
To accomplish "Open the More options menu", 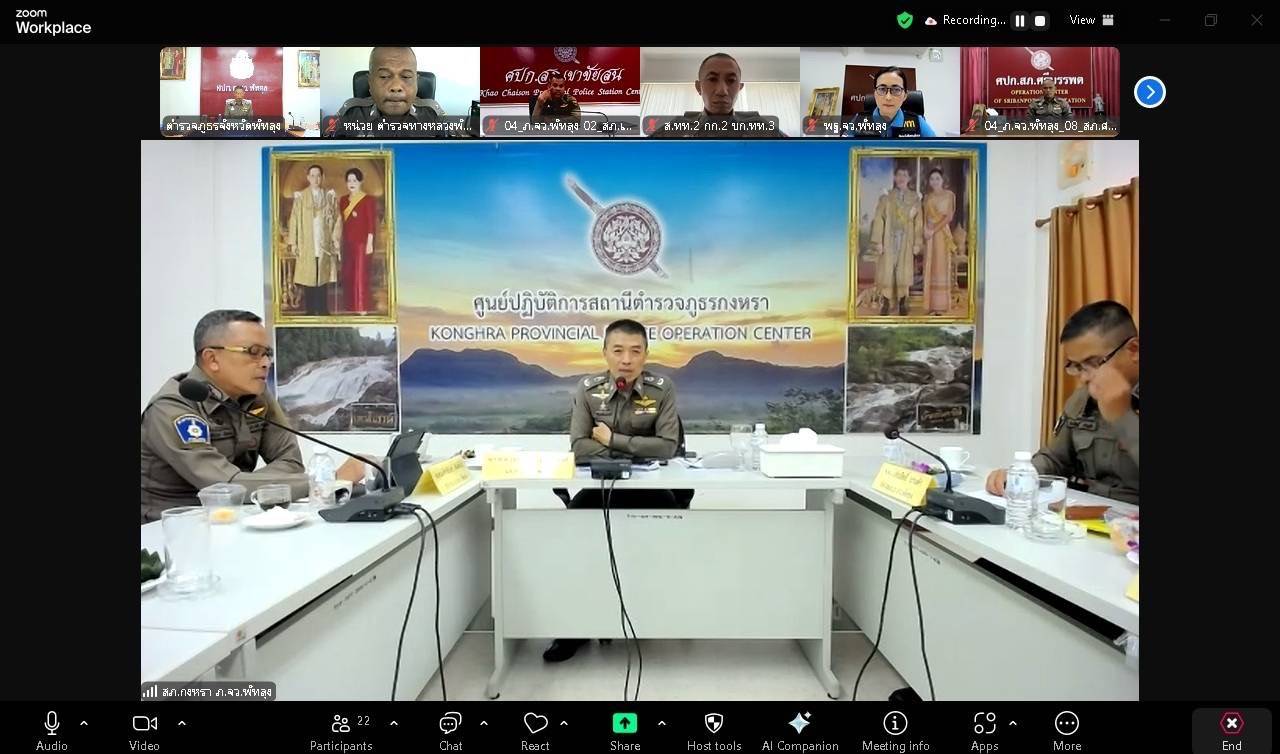I will (x=1067, y=730).
